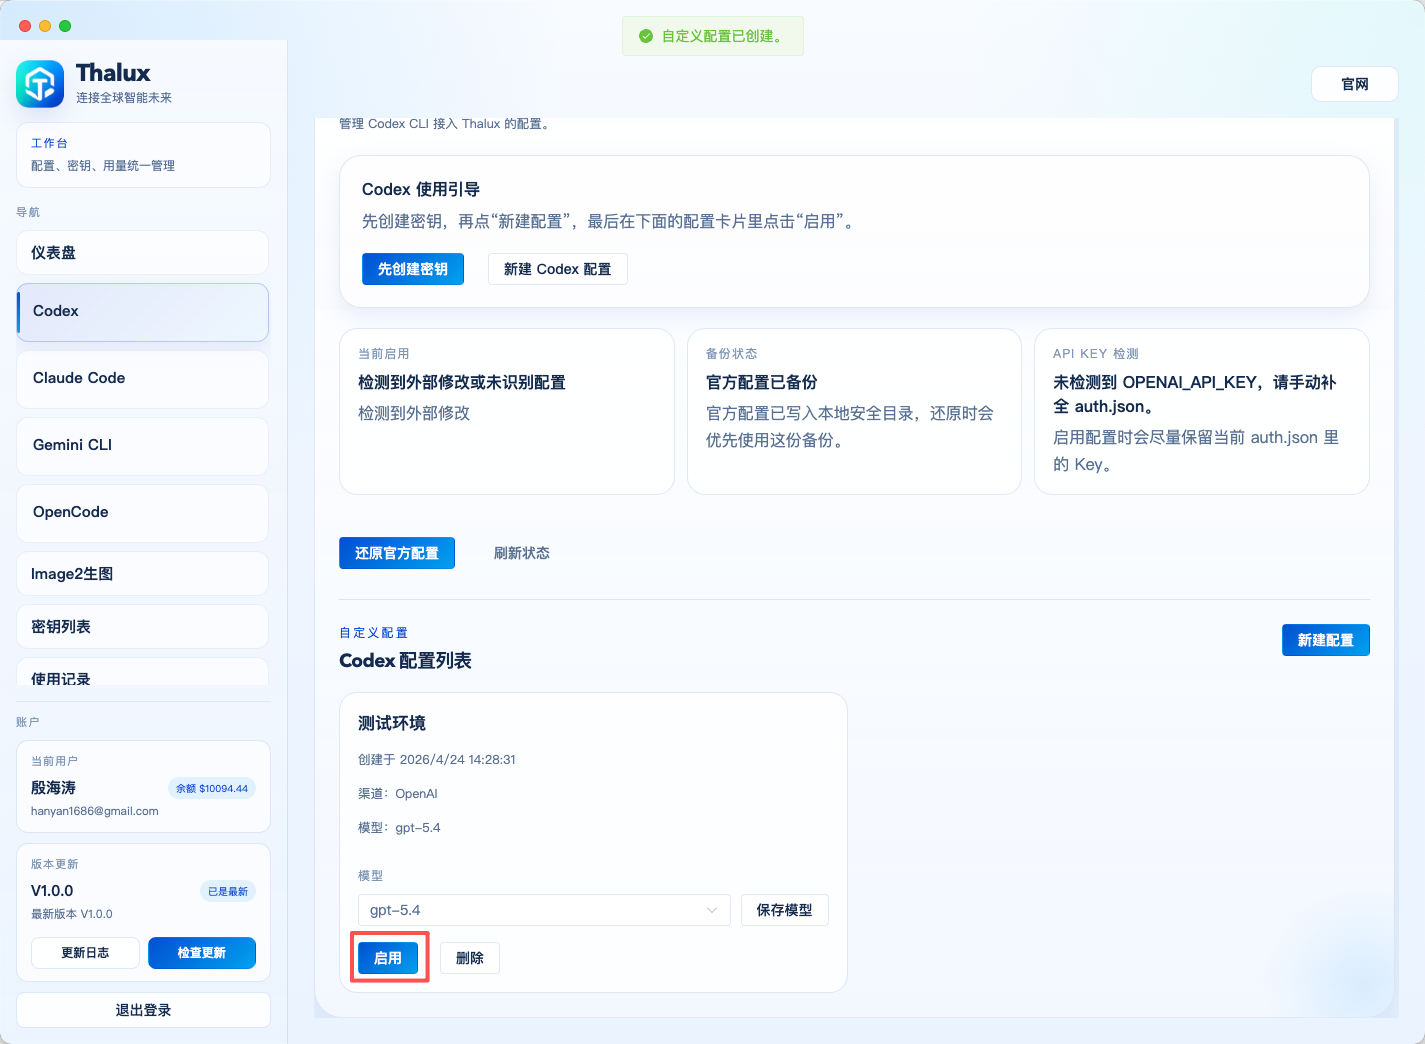Click the 检测到外部修改或未识别配置 message
Viewport: 1425px width, 1044px height.
pyautogui.click(x=462, y=382)
